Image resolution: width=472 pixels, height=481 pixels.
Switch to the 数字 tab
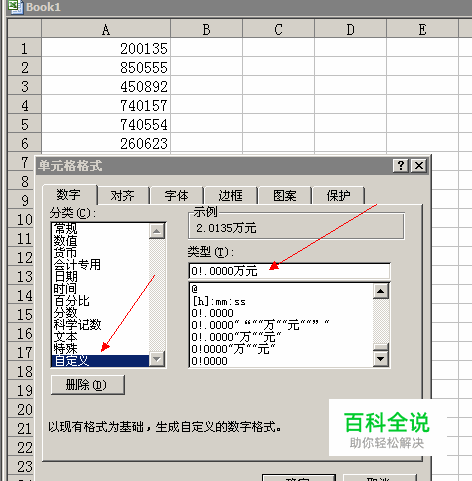[69, 195]
